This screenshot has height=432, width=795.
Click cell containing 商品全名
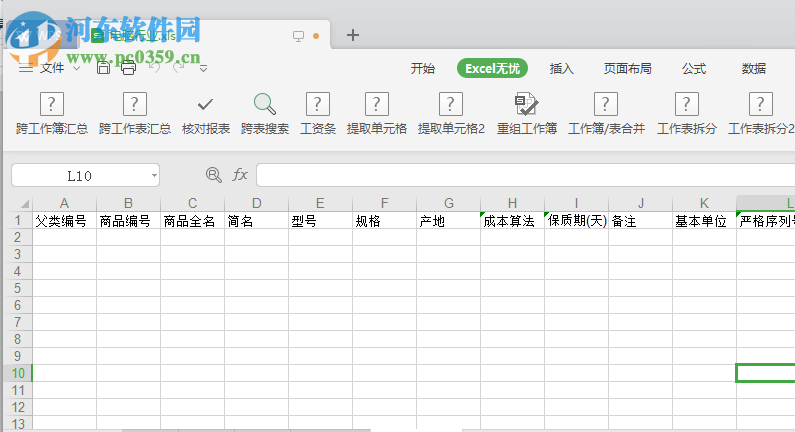tap(193, 221)
